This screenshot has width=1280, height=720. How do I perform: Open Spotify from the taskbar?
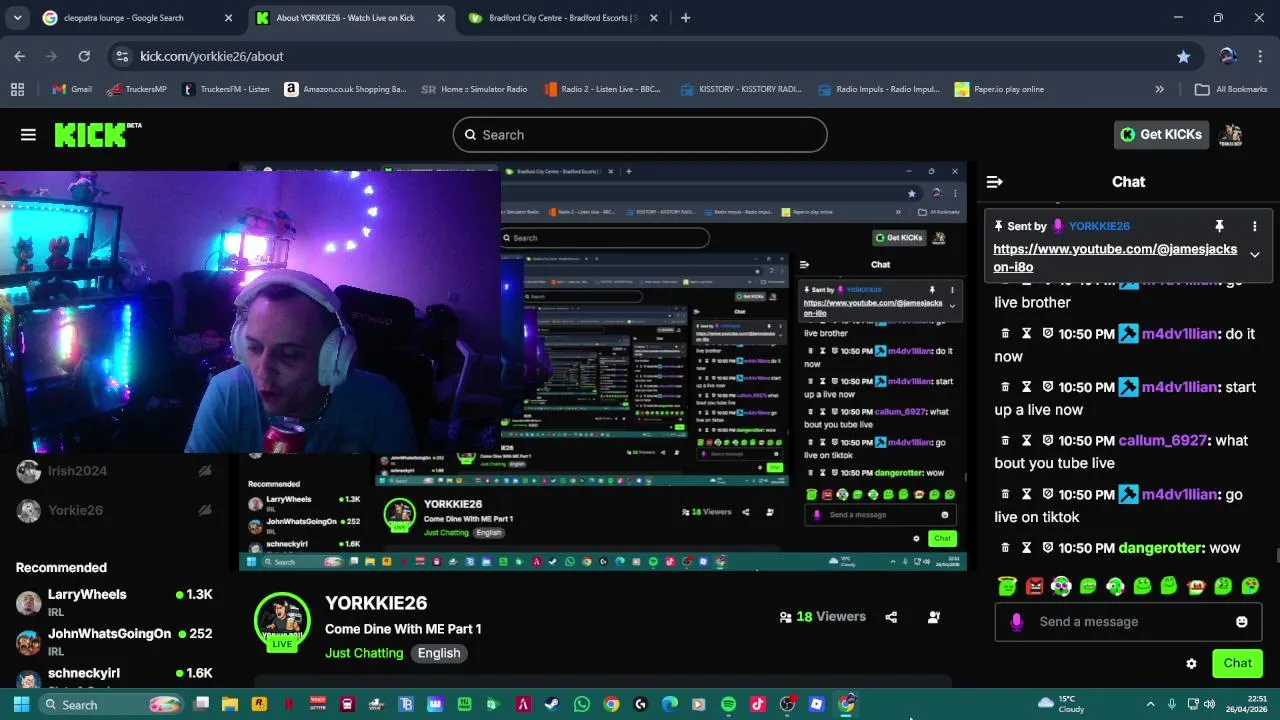point(728,704)
